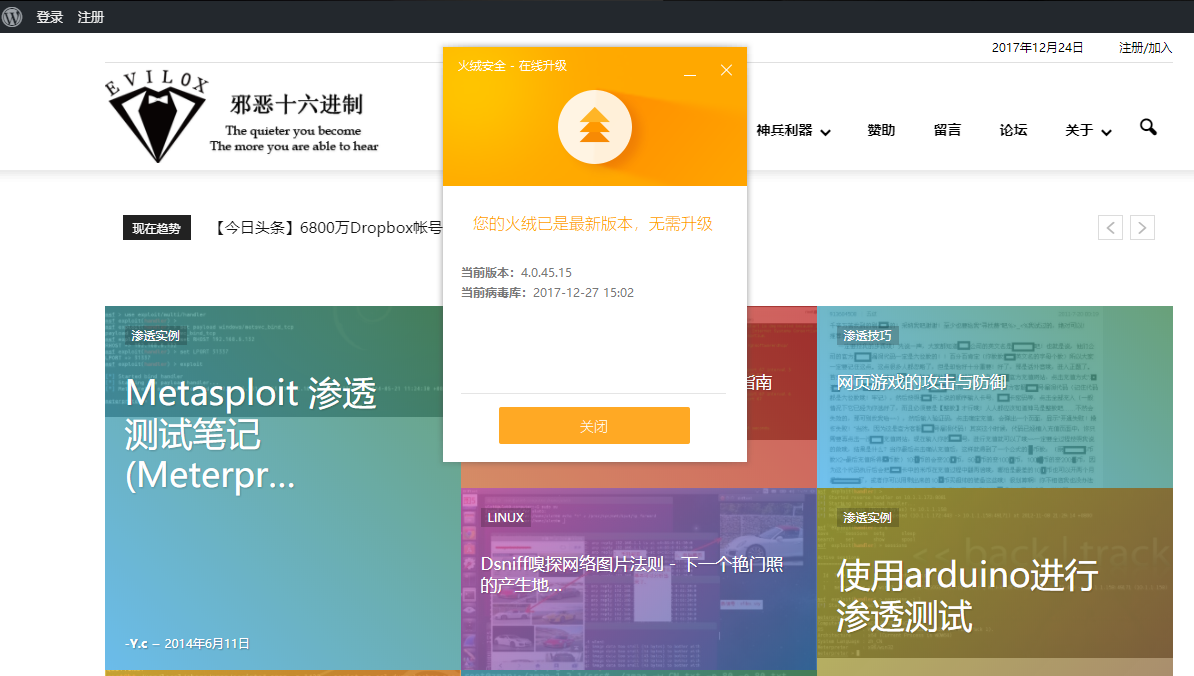Show next trending item arrow

[1142, 228]
